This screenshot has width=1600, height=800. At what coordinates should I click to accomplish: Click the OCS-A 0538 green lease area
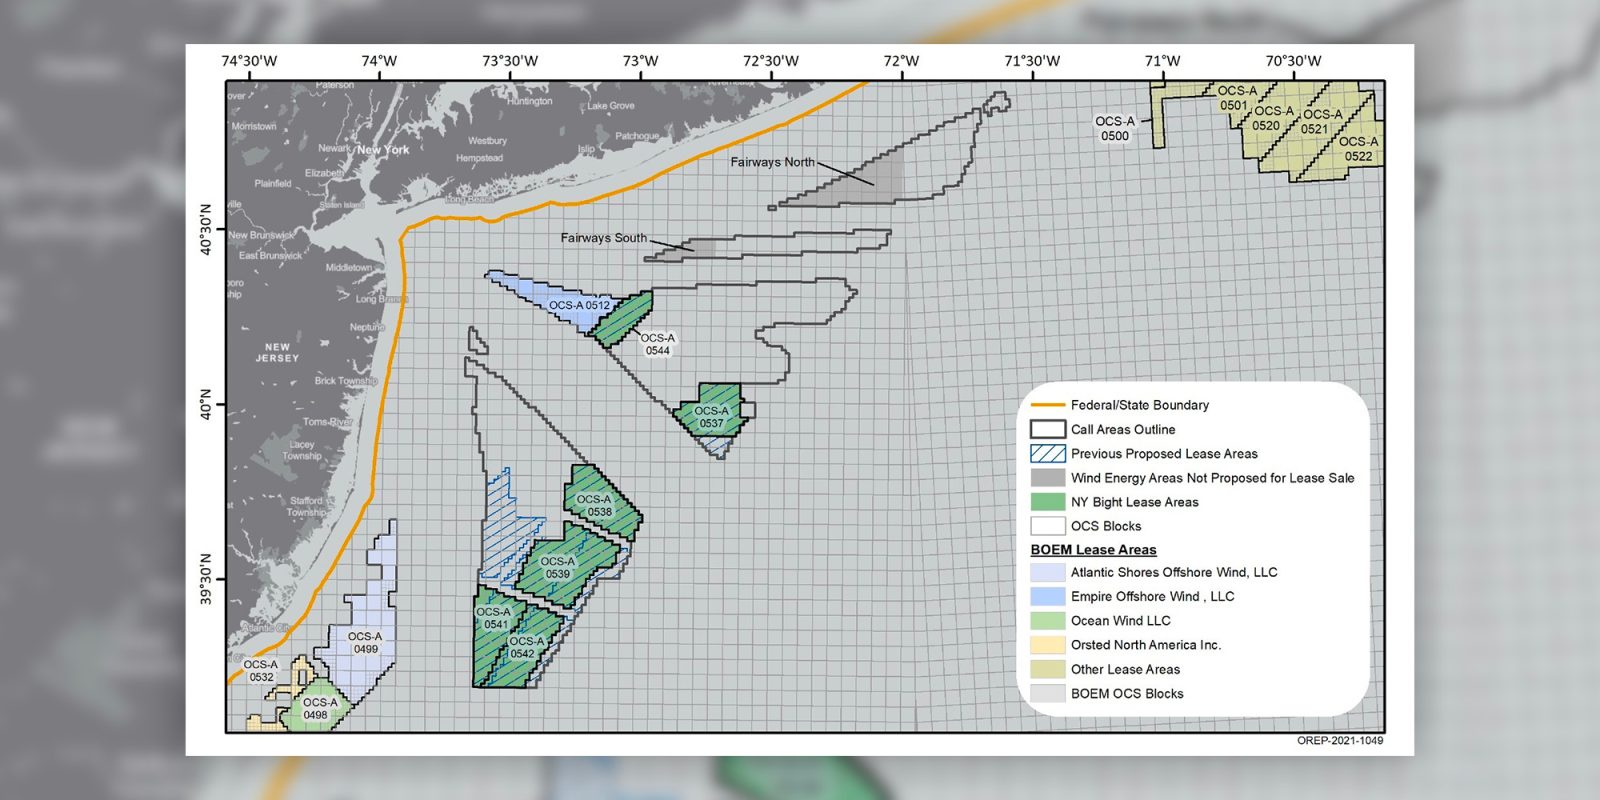point(599,505)
